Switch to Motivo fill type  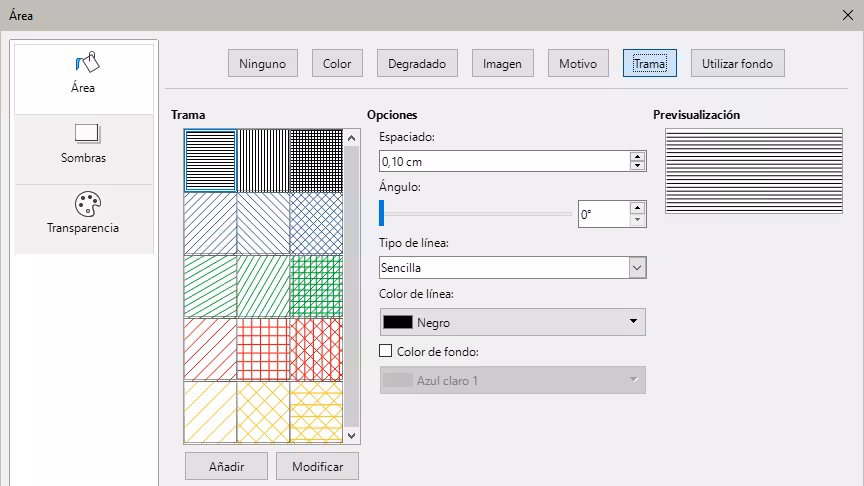pos(578,63)
